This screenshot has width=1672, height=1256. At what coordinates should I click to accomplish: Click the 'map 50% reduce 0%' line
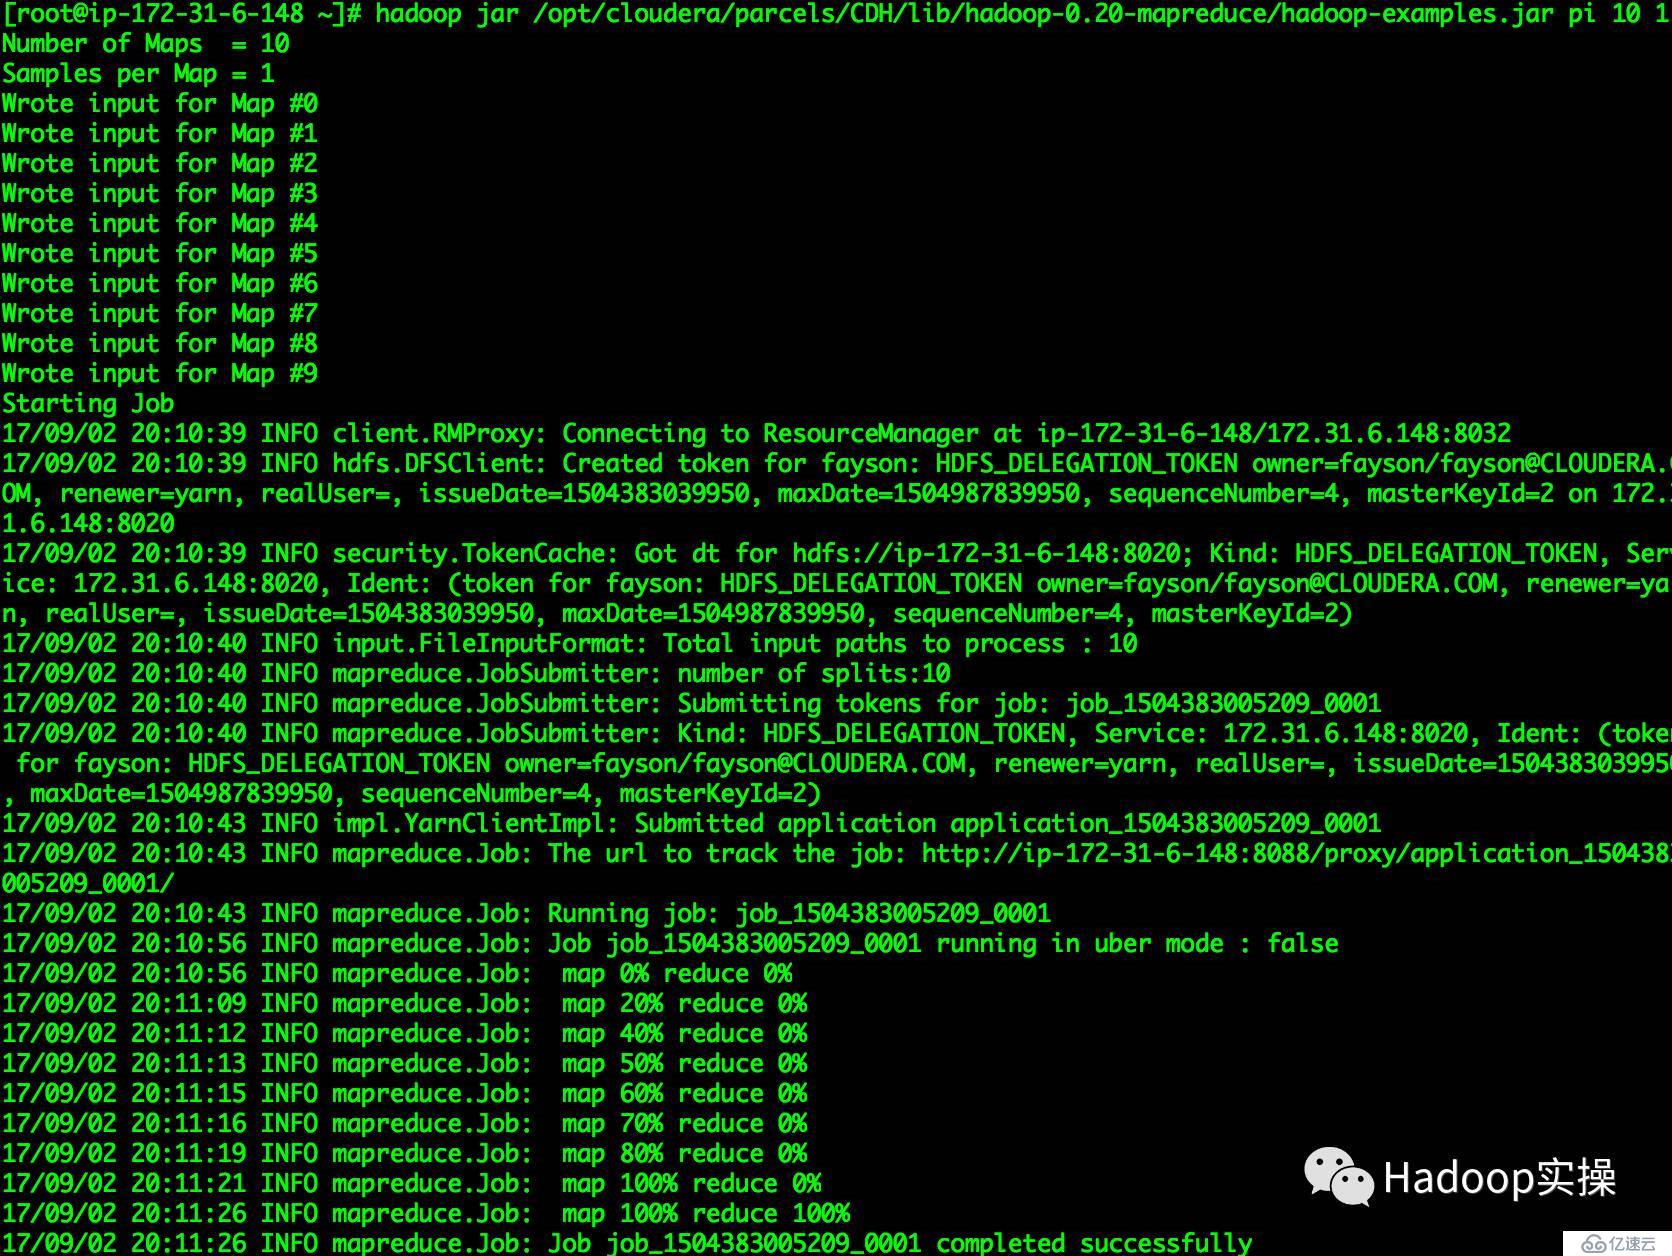[x=405, y=1064]
